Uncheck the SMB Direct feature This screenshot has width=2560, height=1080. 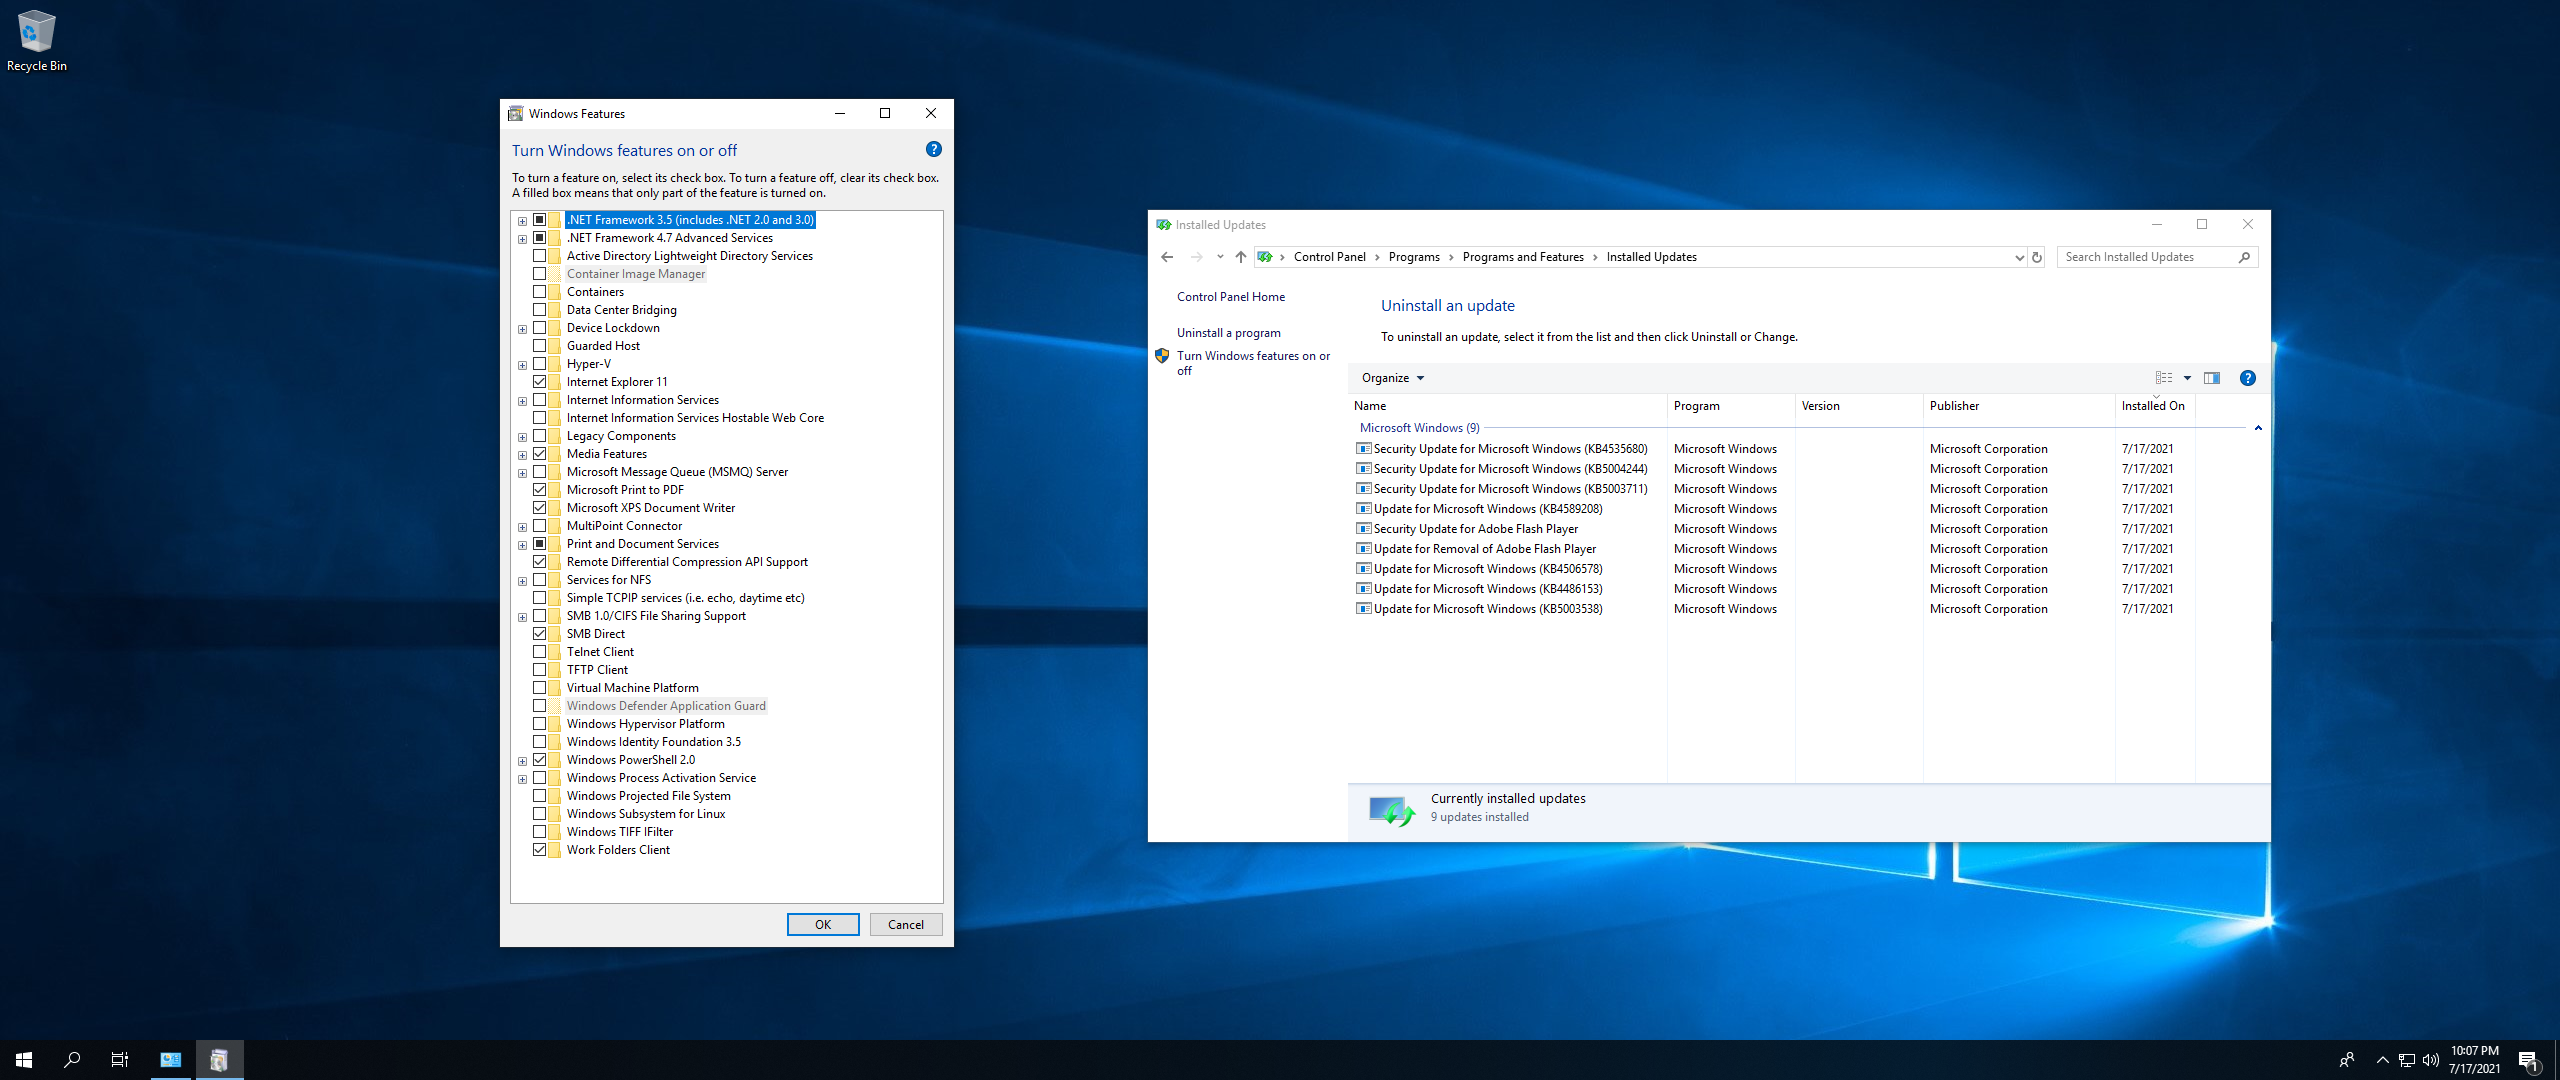[540, 634]
